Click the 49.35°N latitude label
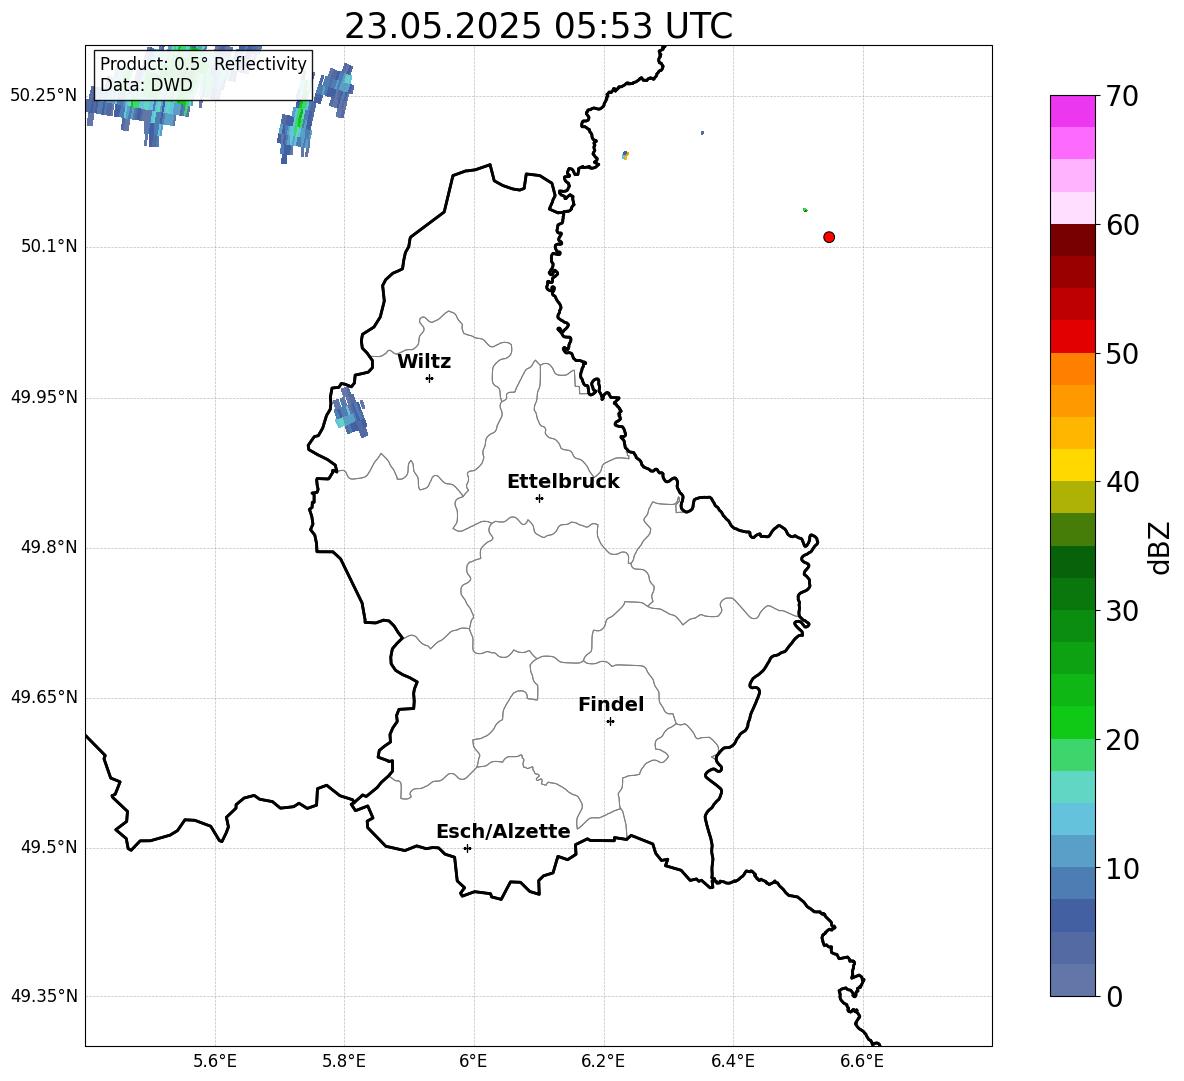1184x1081 pixels. (x=44, y=996)
